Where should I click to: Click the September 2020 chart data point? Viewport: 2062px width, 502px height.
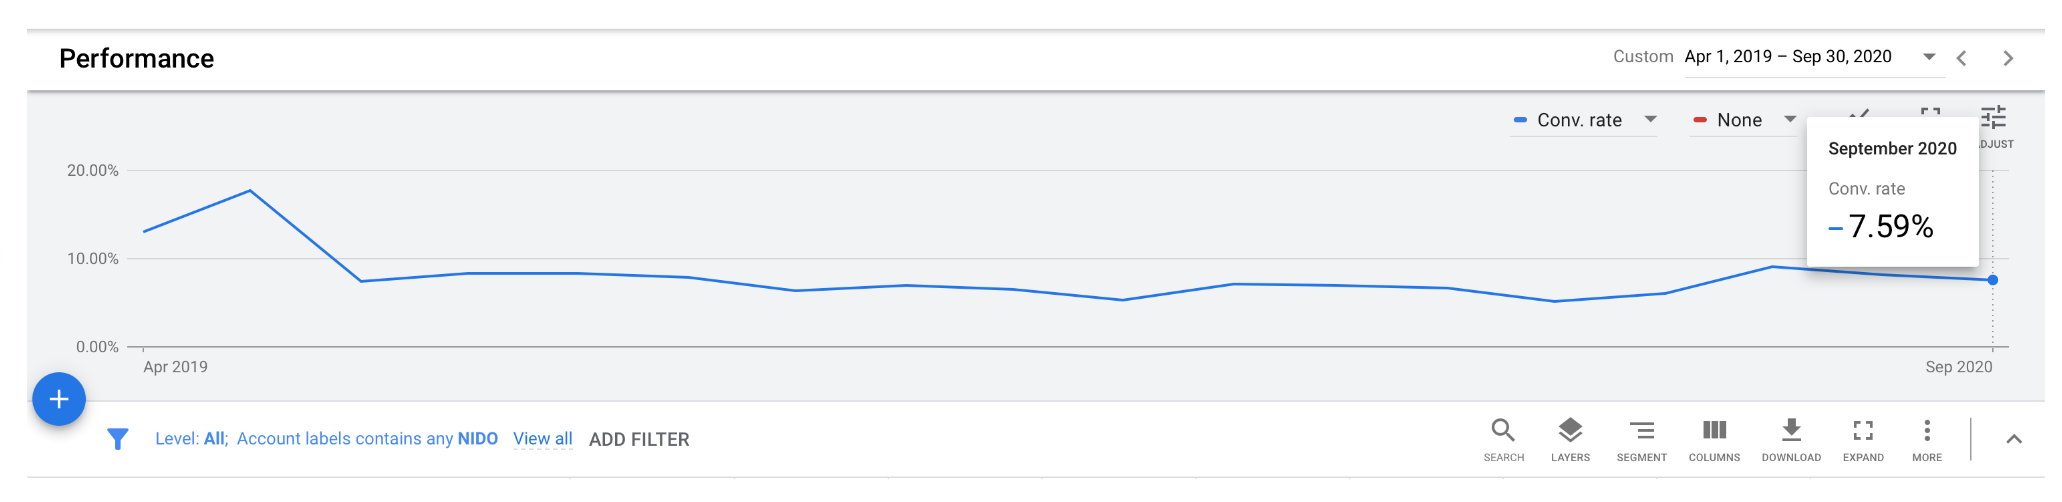[x=1993, y=280]
